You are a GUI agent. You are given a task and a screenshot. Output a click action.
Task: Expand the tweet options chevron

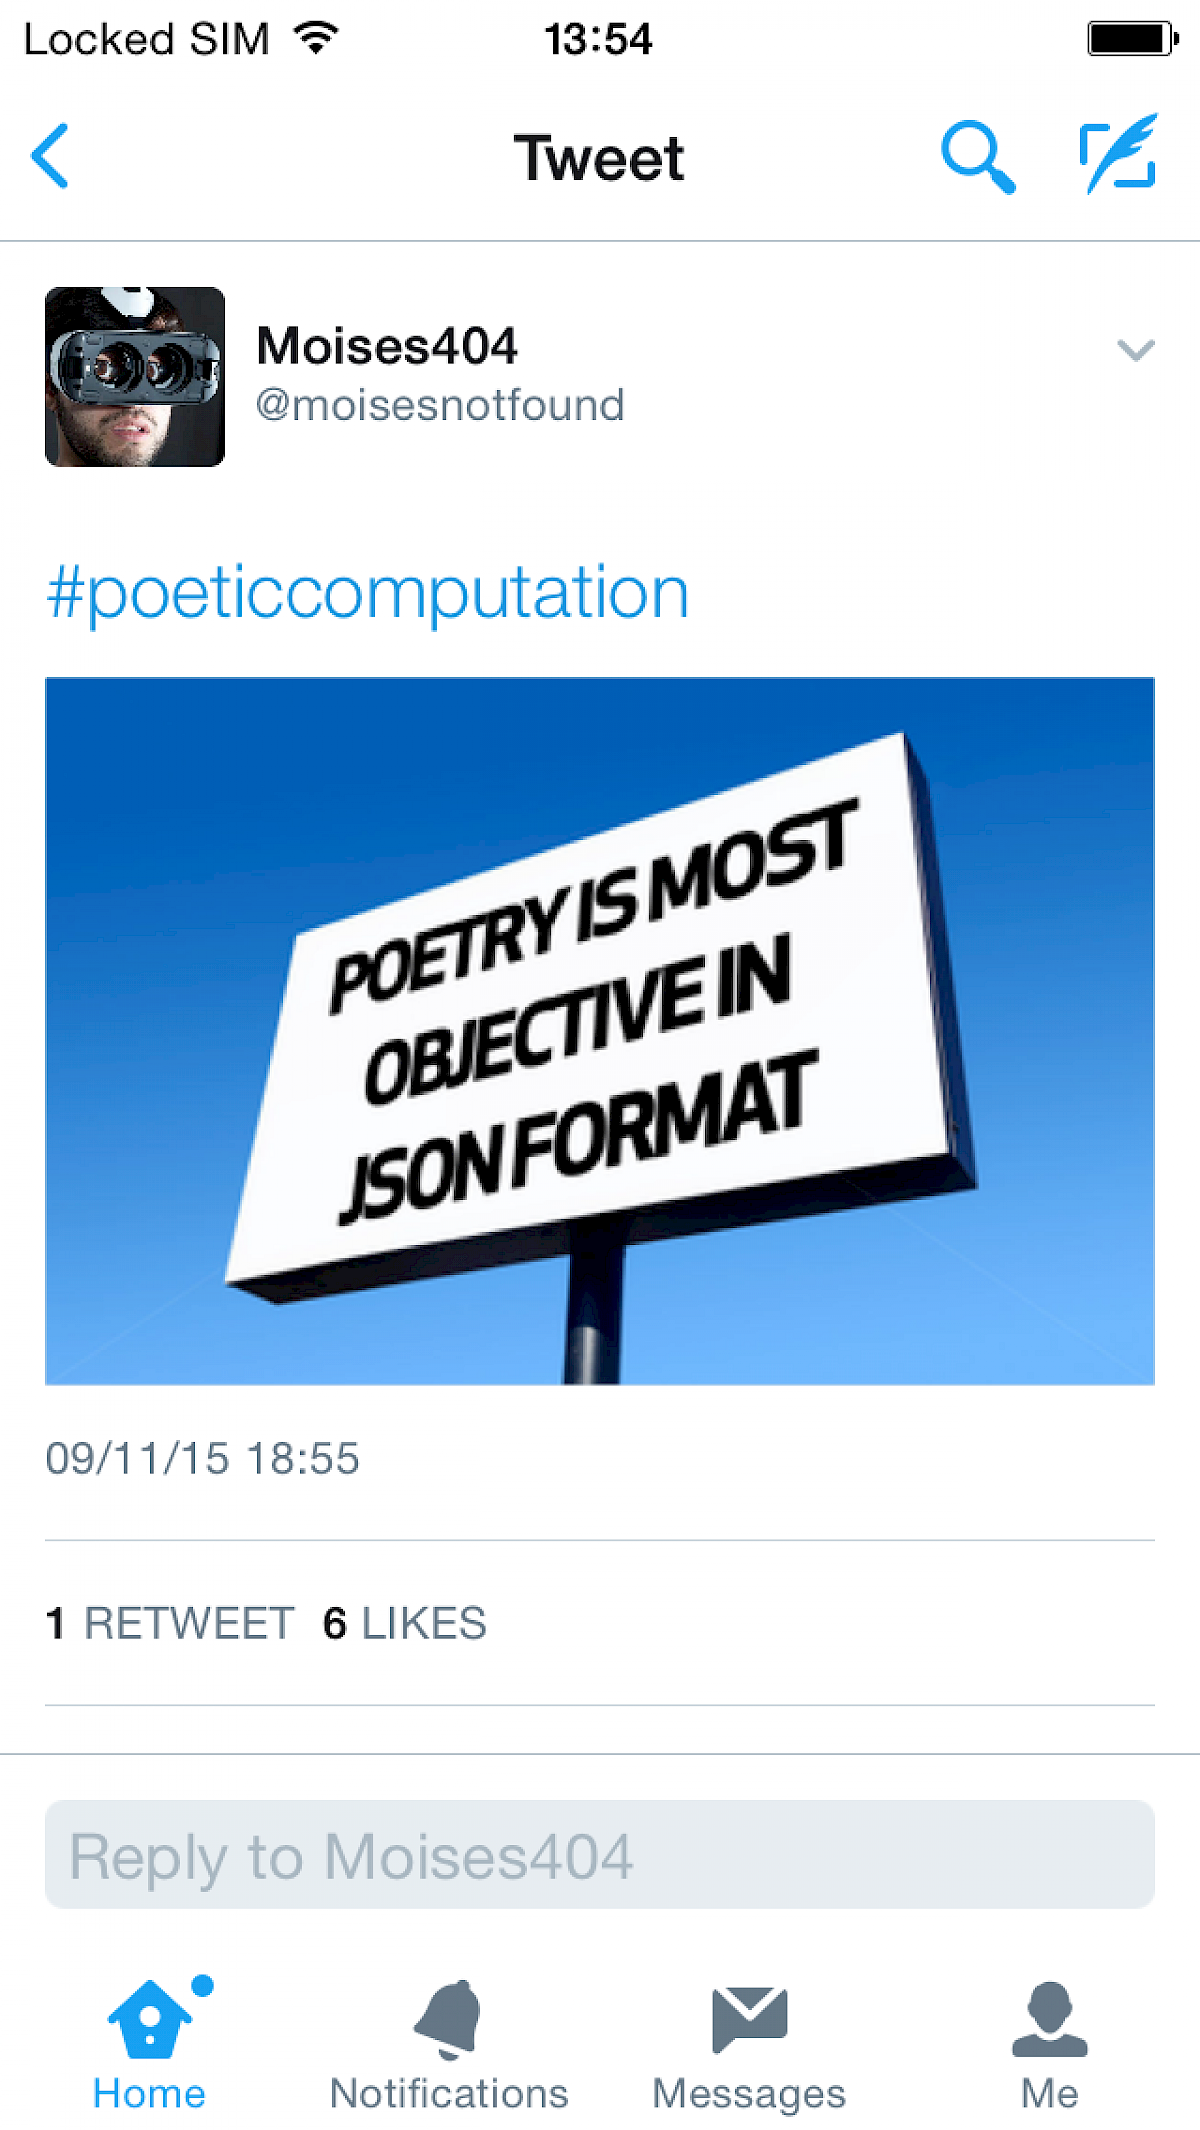pos(1135,350)
